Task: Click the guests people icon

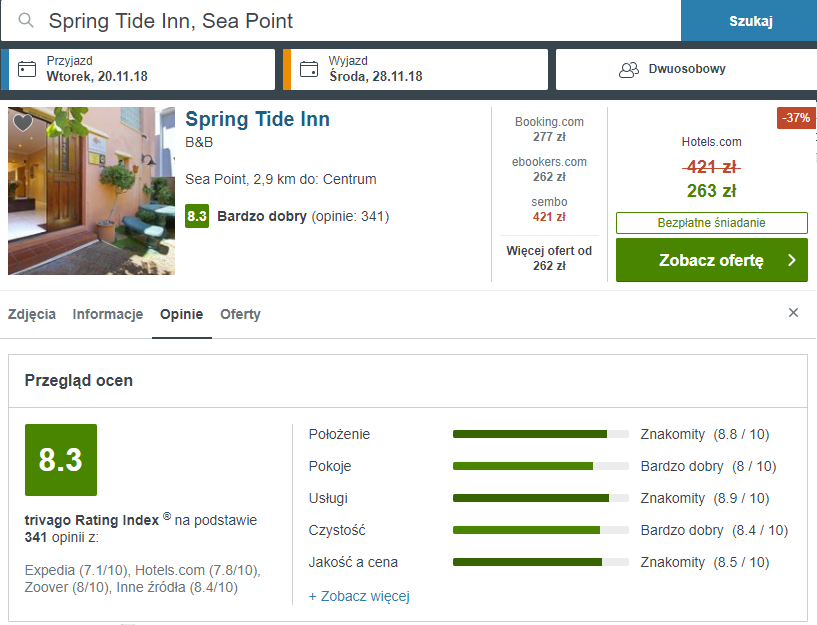Action: tap(628, 69)
